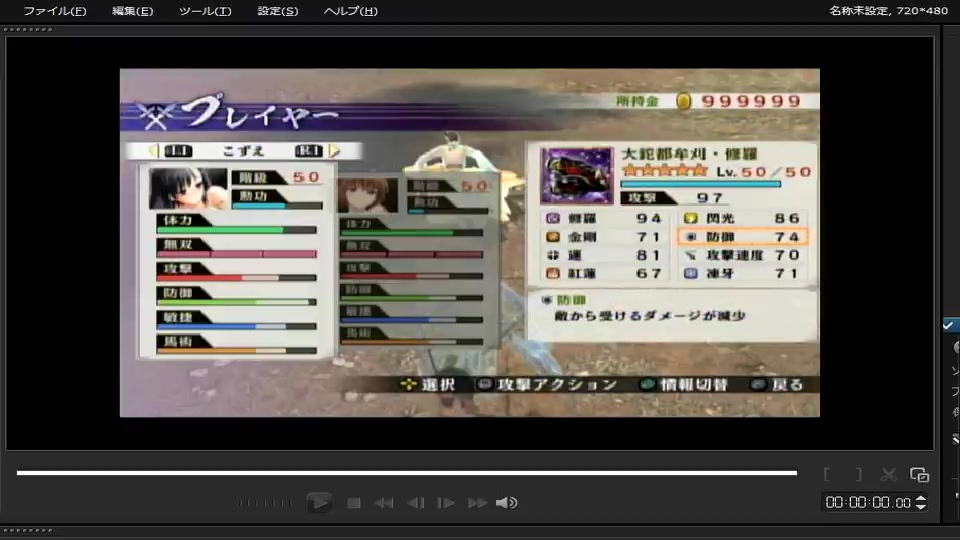Step forward one frame with the next-frame icon
960x540 pixels.
coord(446,503)
